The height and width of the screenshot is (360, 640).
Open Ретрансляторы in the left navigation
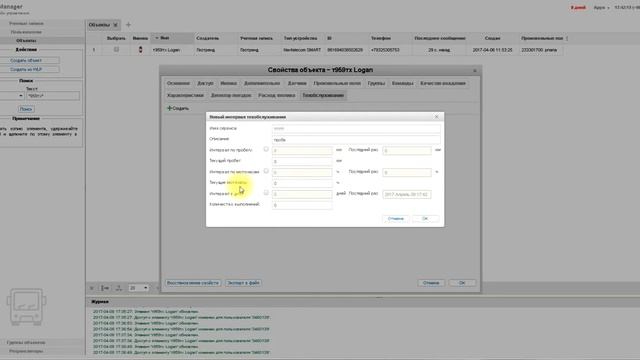26,351
